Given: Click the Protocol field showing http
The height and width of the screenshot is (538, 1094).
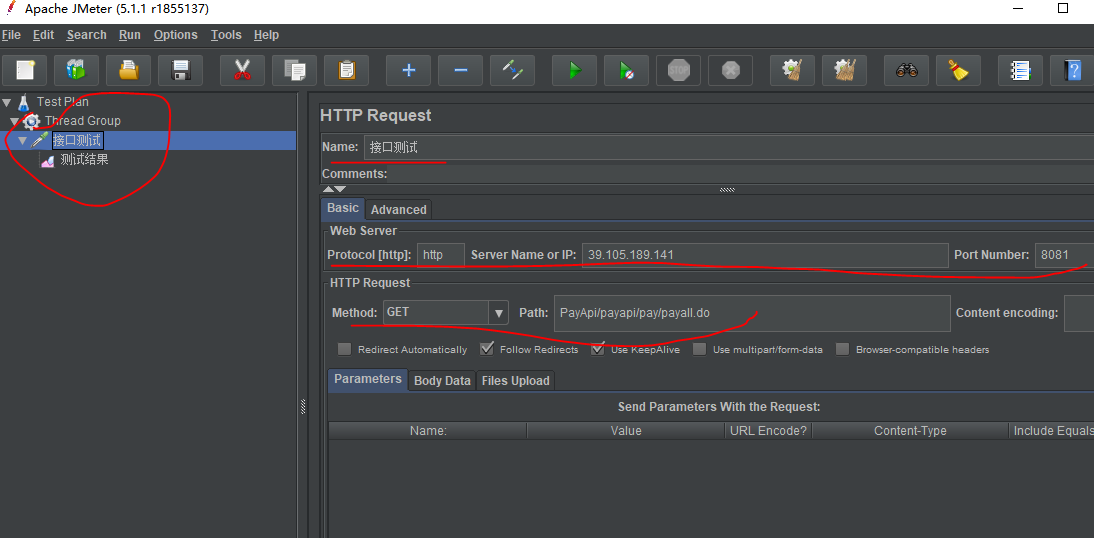Looking at the screenshot, I should 441,255.
